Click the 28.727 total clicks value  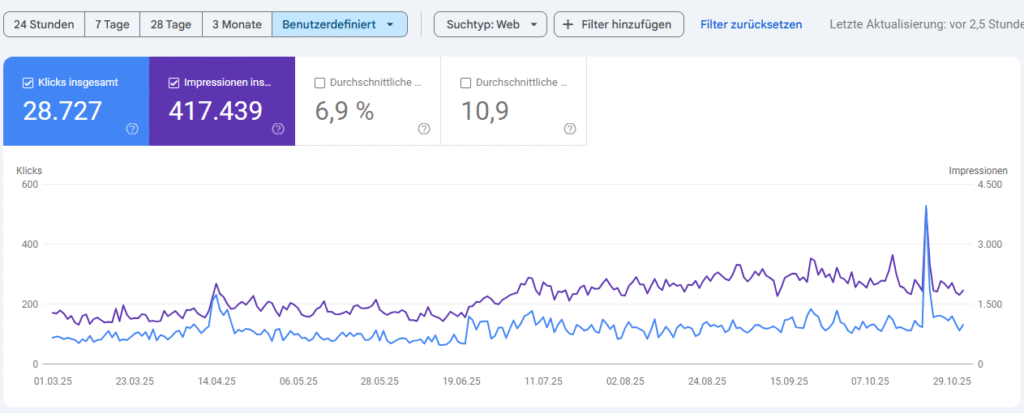[62, 111]
